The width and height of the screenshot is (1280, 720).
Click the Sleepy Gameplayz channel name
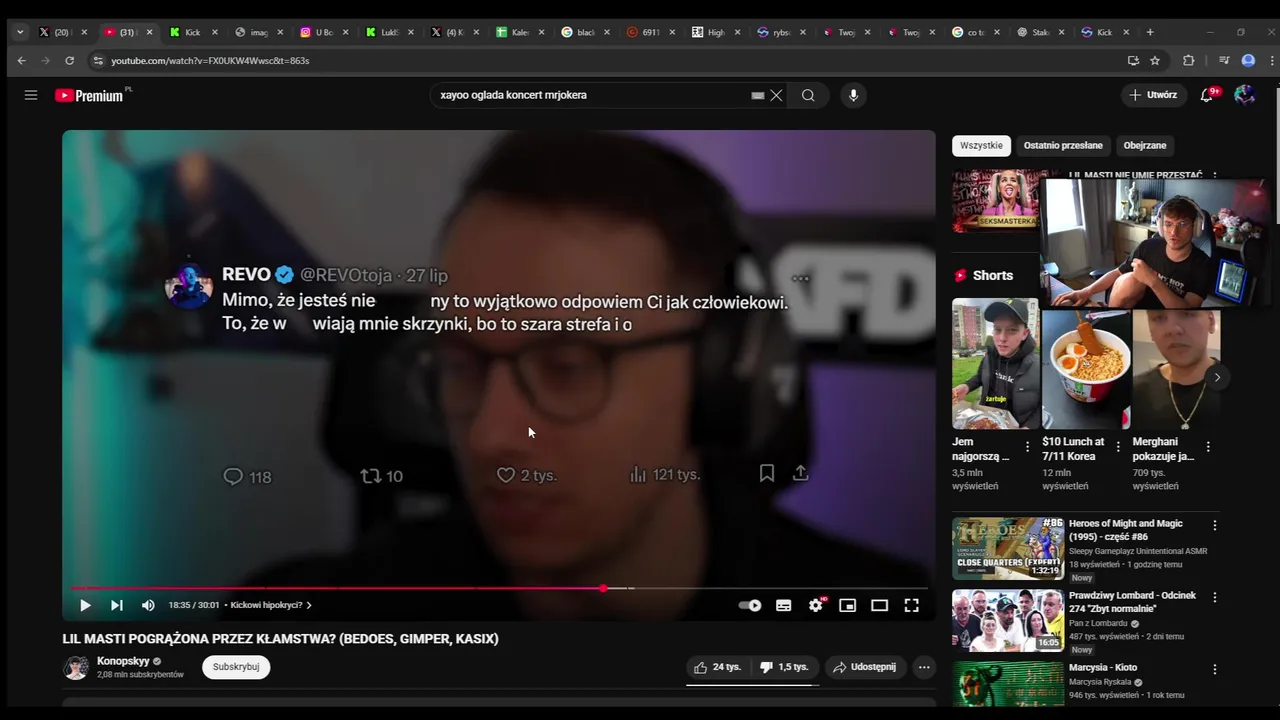[x=1138, y=551]
